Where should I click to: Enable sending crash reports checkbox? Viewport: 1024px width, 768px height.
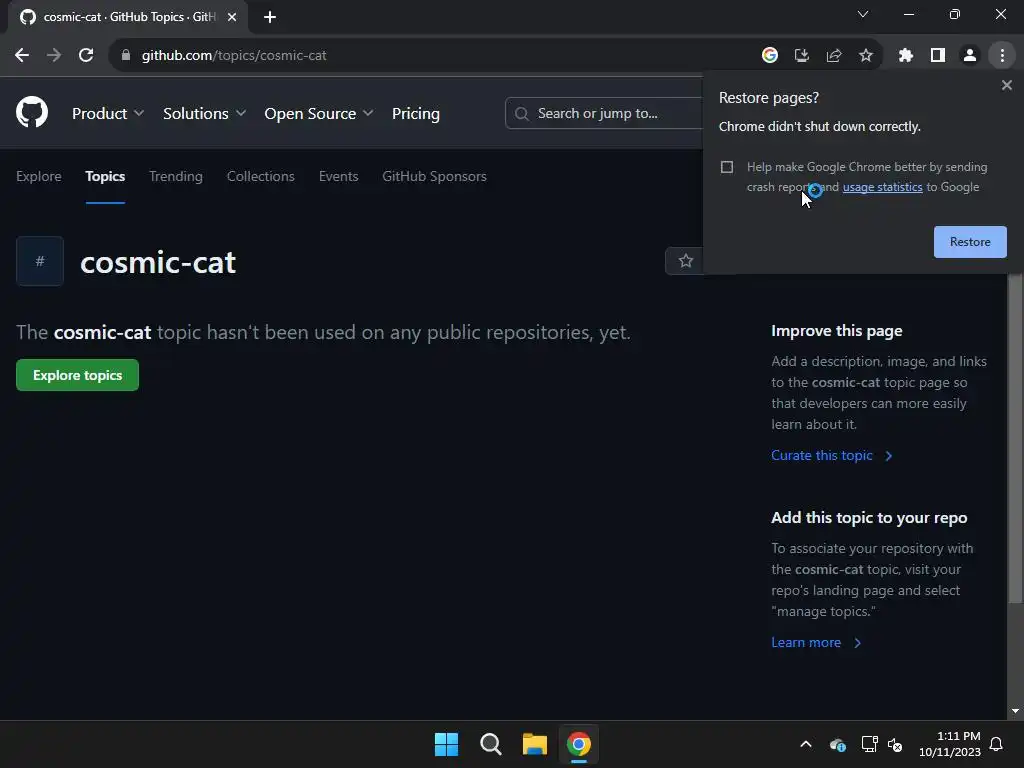tap(727, 167)
